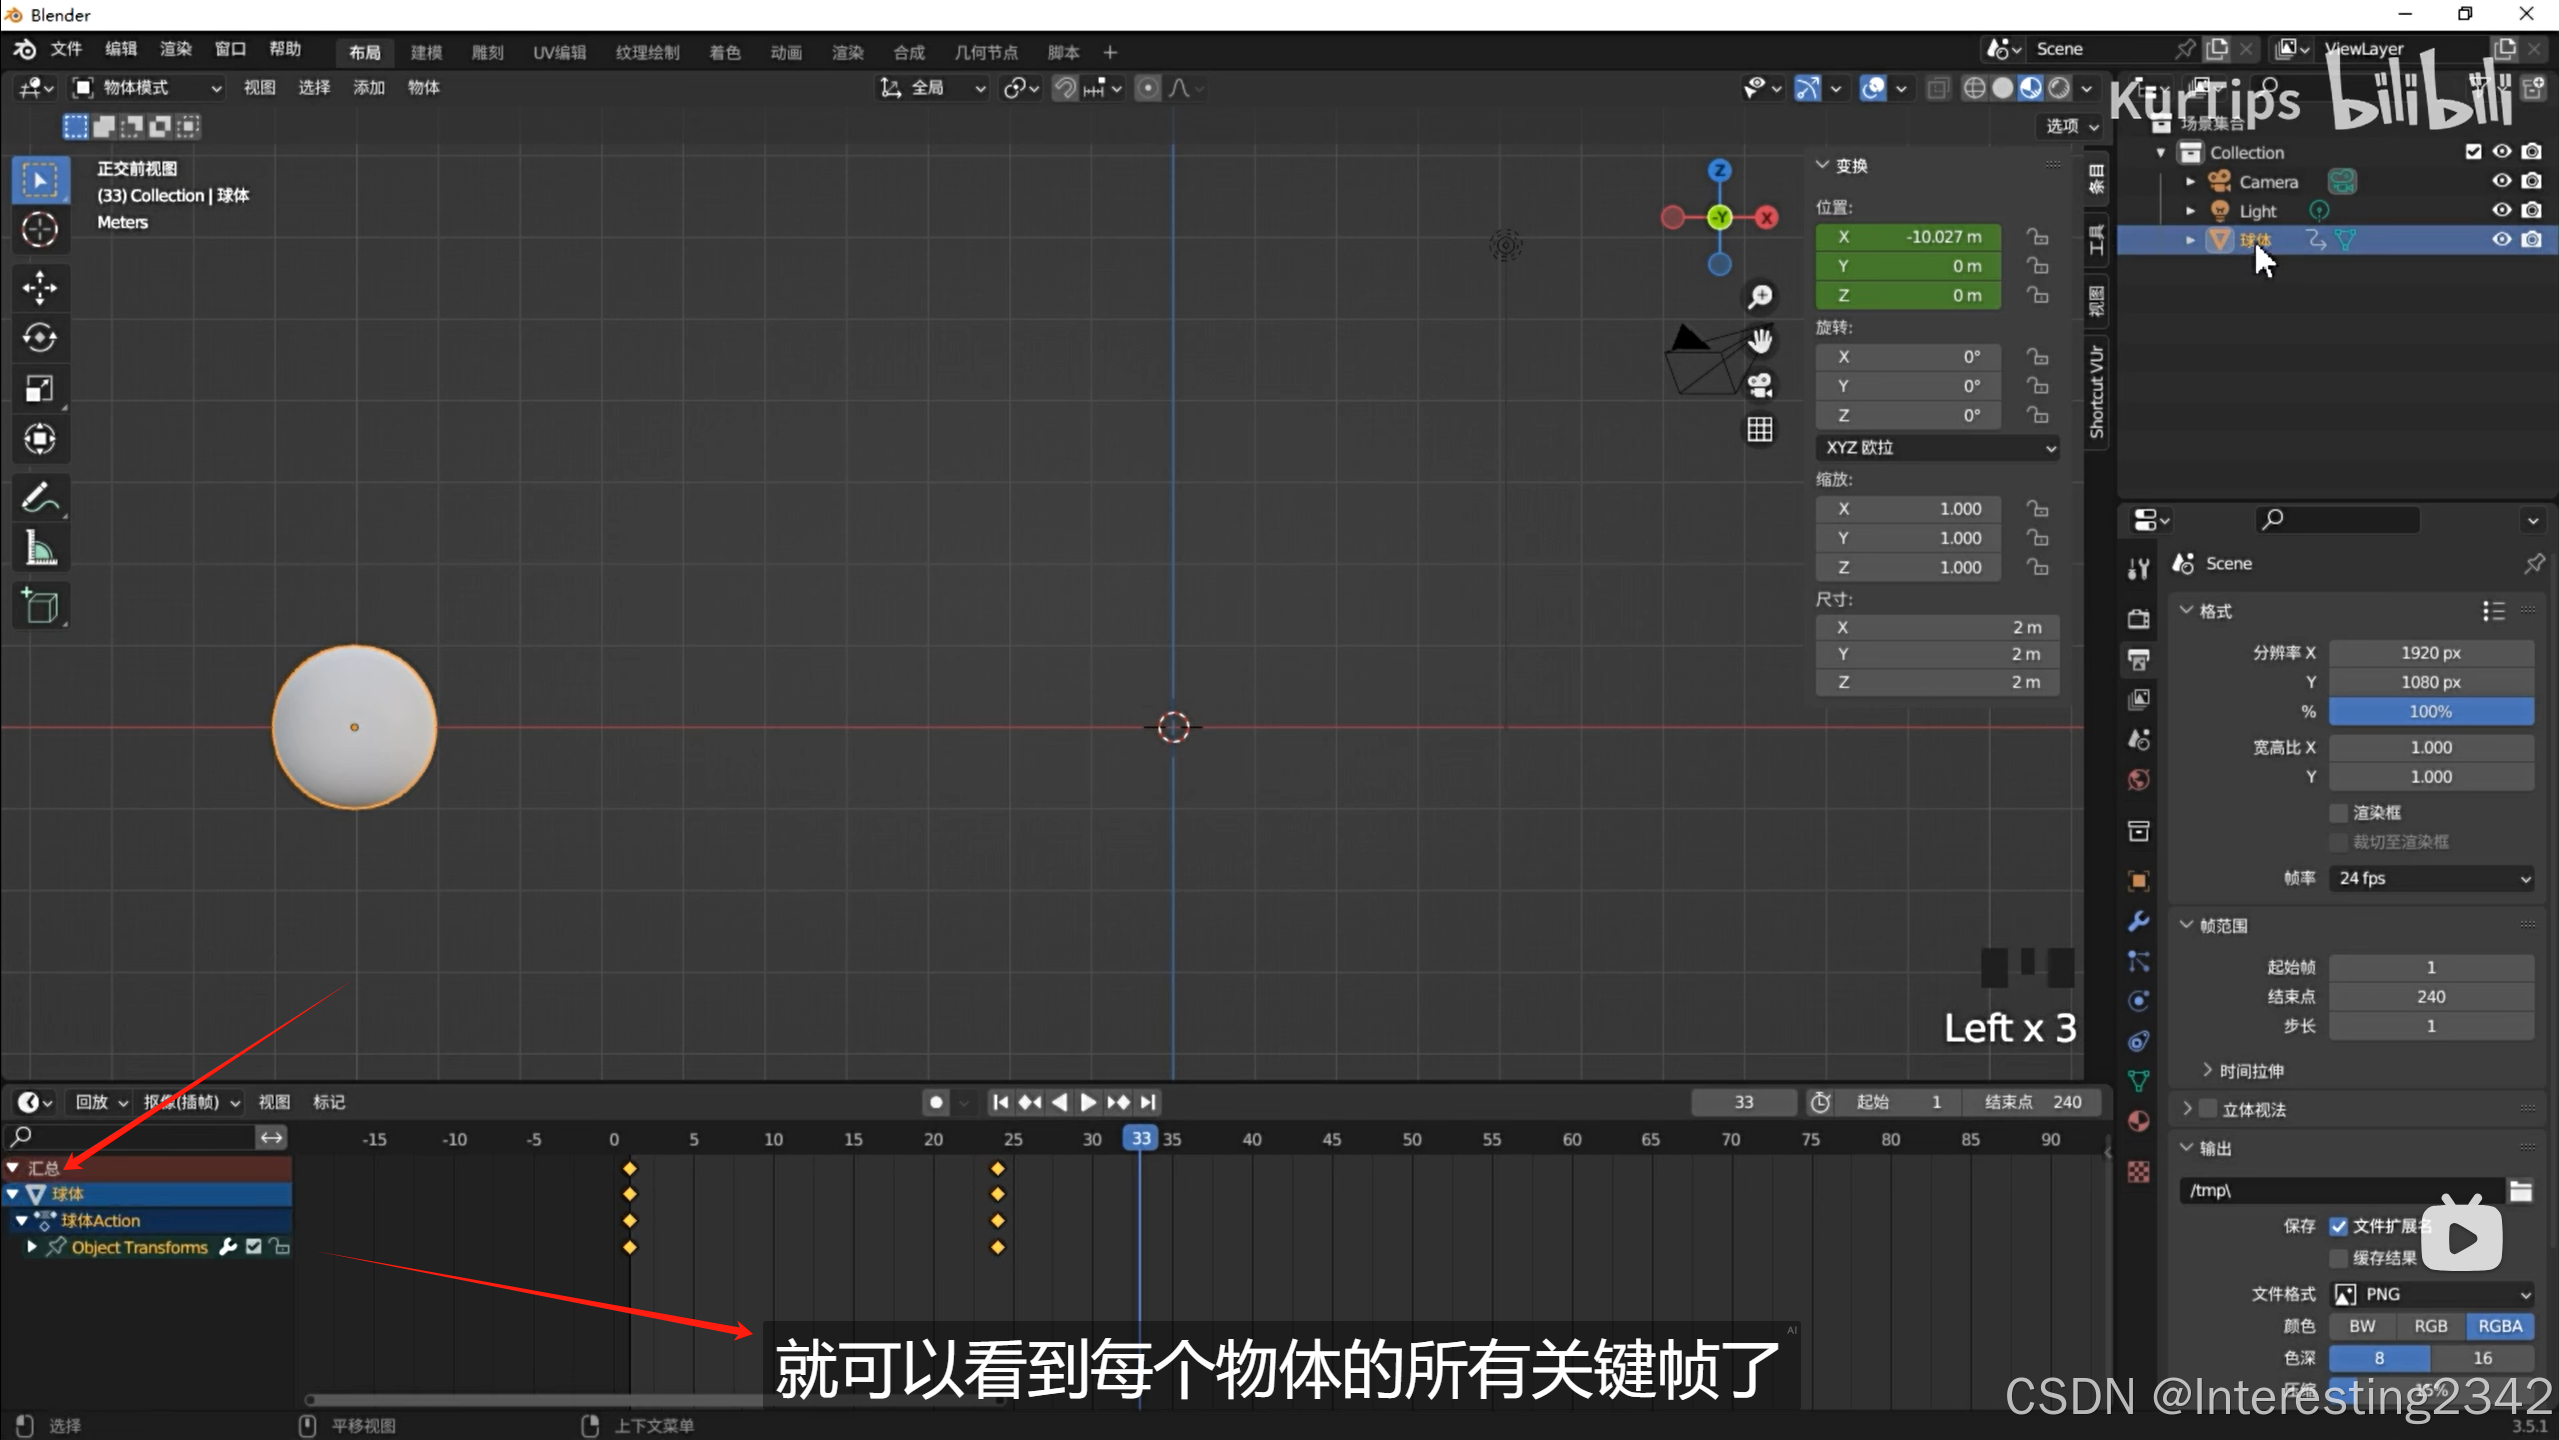Open the 文件 menu
The image size is (2559, 1440).
[66, 49]
